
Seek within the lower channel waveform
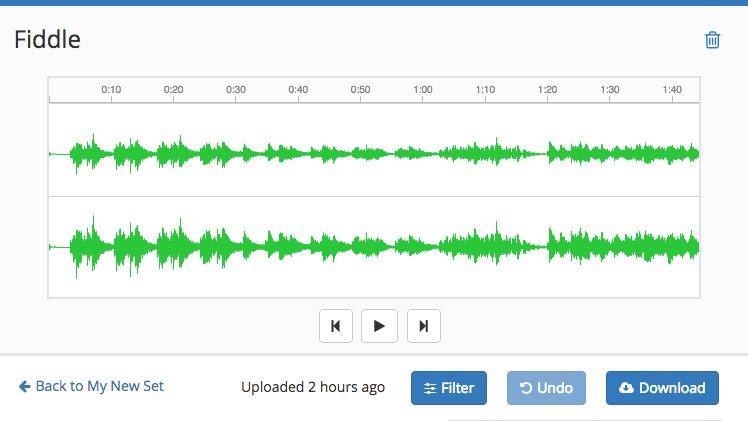click(374, 247)
